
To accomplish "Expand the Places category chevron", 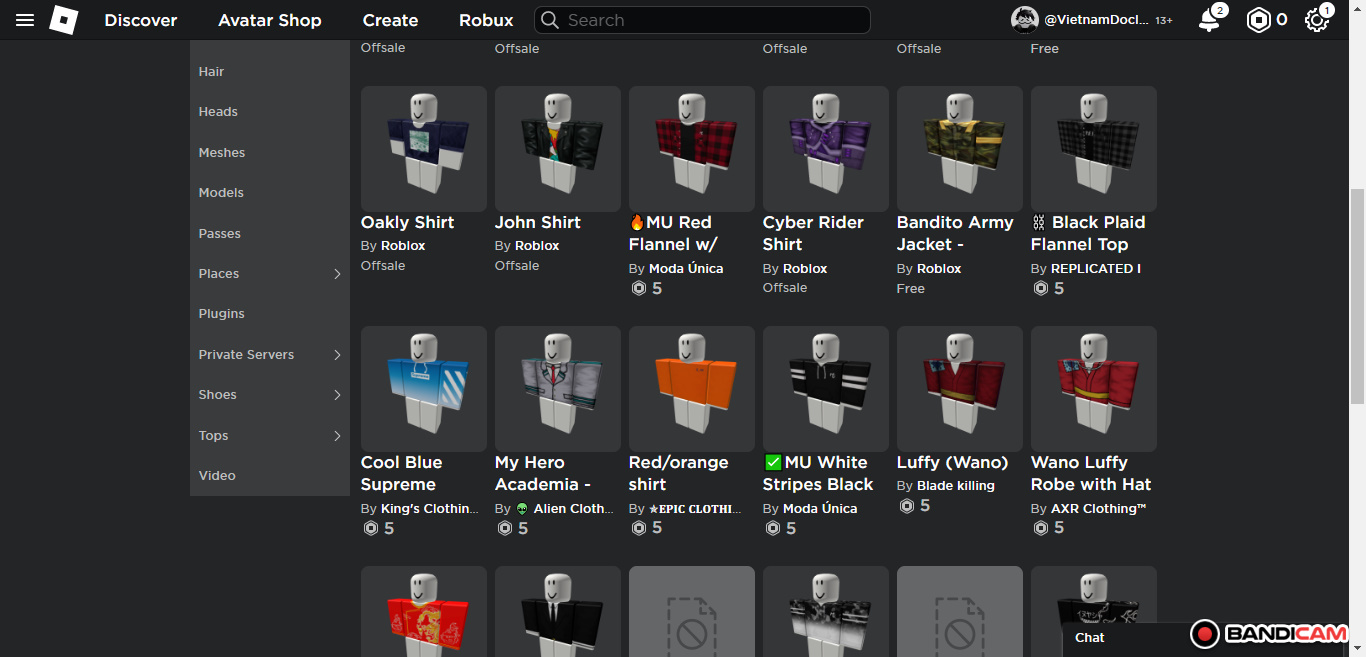I will [337, 274].
